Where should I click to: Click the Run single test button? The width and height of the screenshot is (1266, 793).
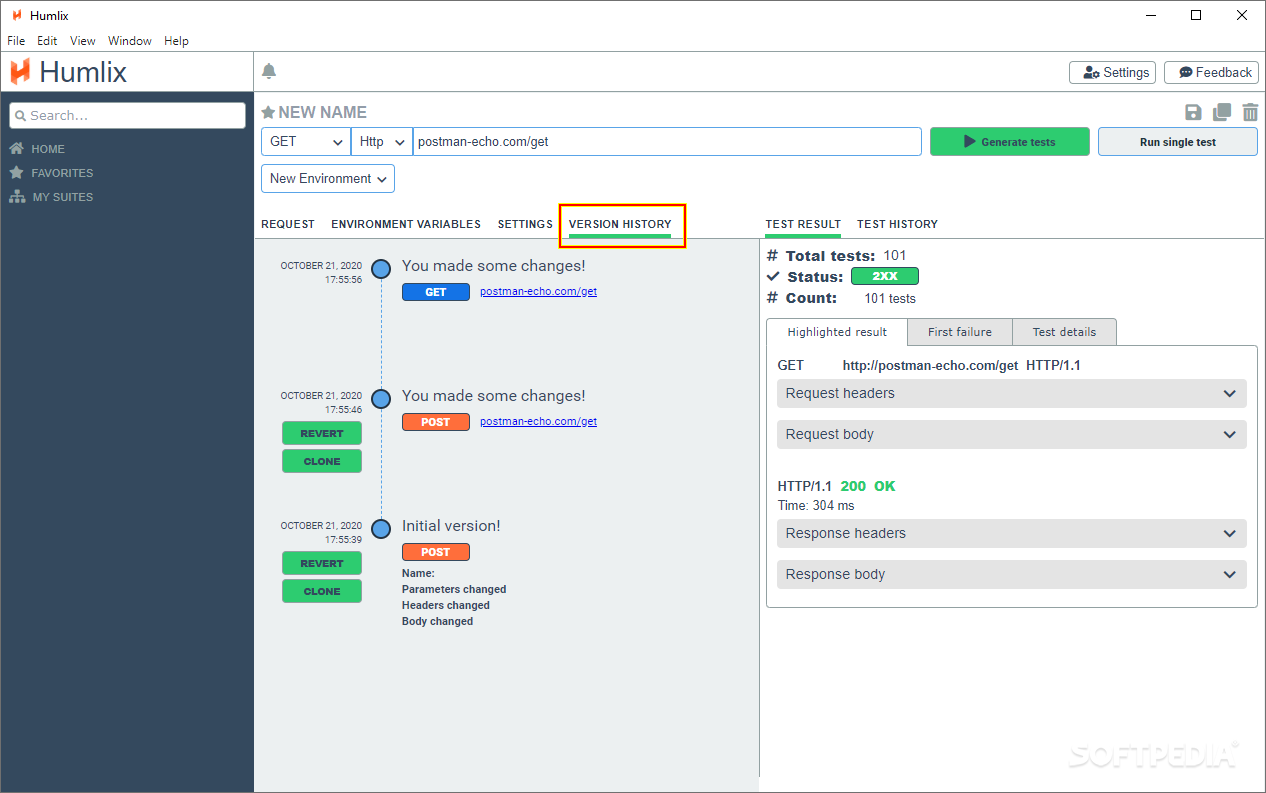coord(1178,142)
